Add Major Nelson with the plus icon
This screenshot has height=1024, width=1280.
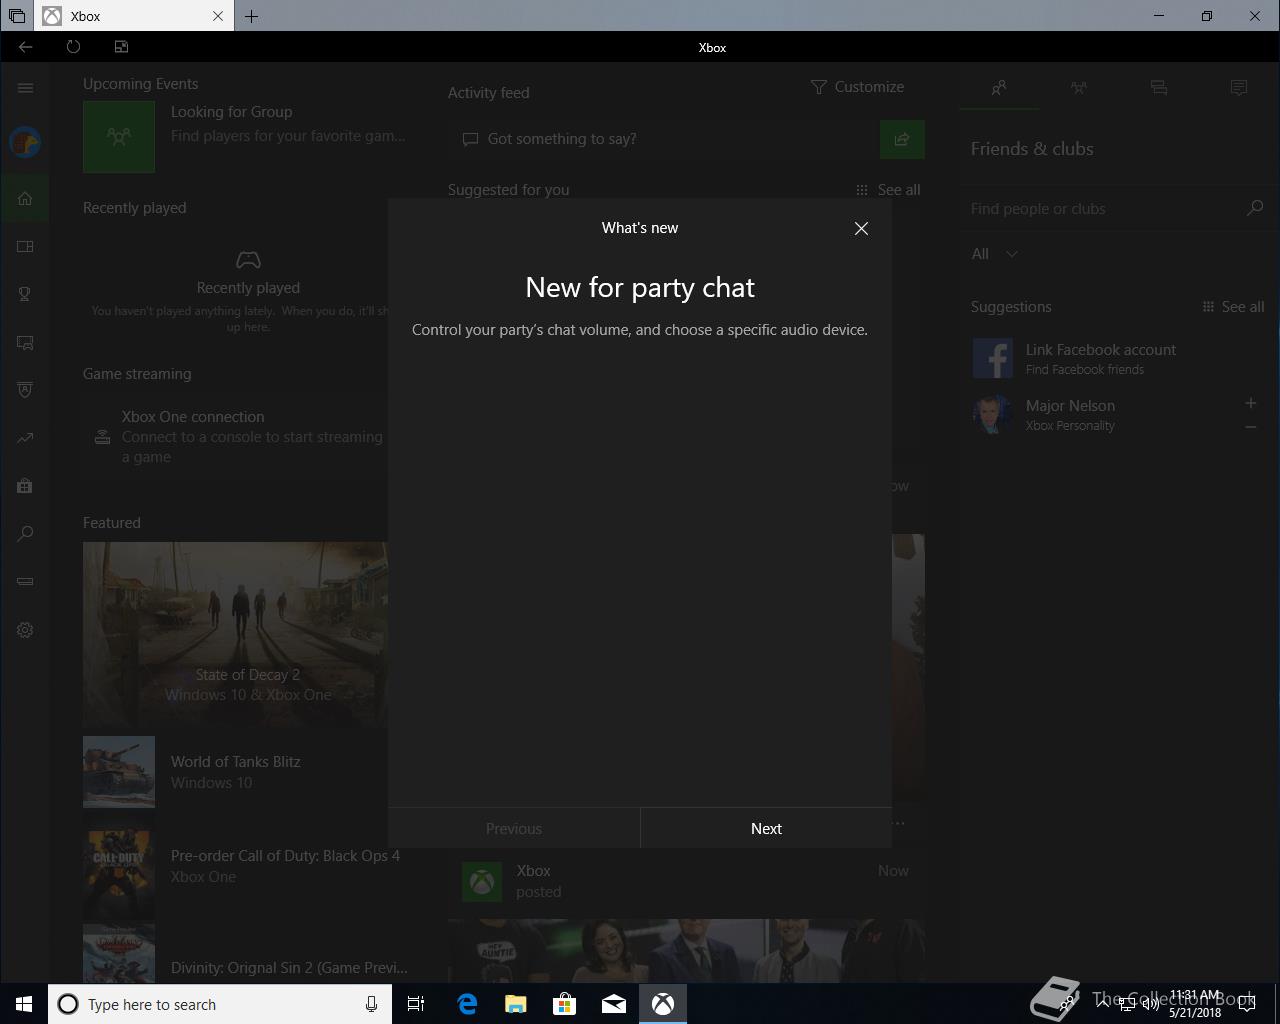tap(1250, 403)
